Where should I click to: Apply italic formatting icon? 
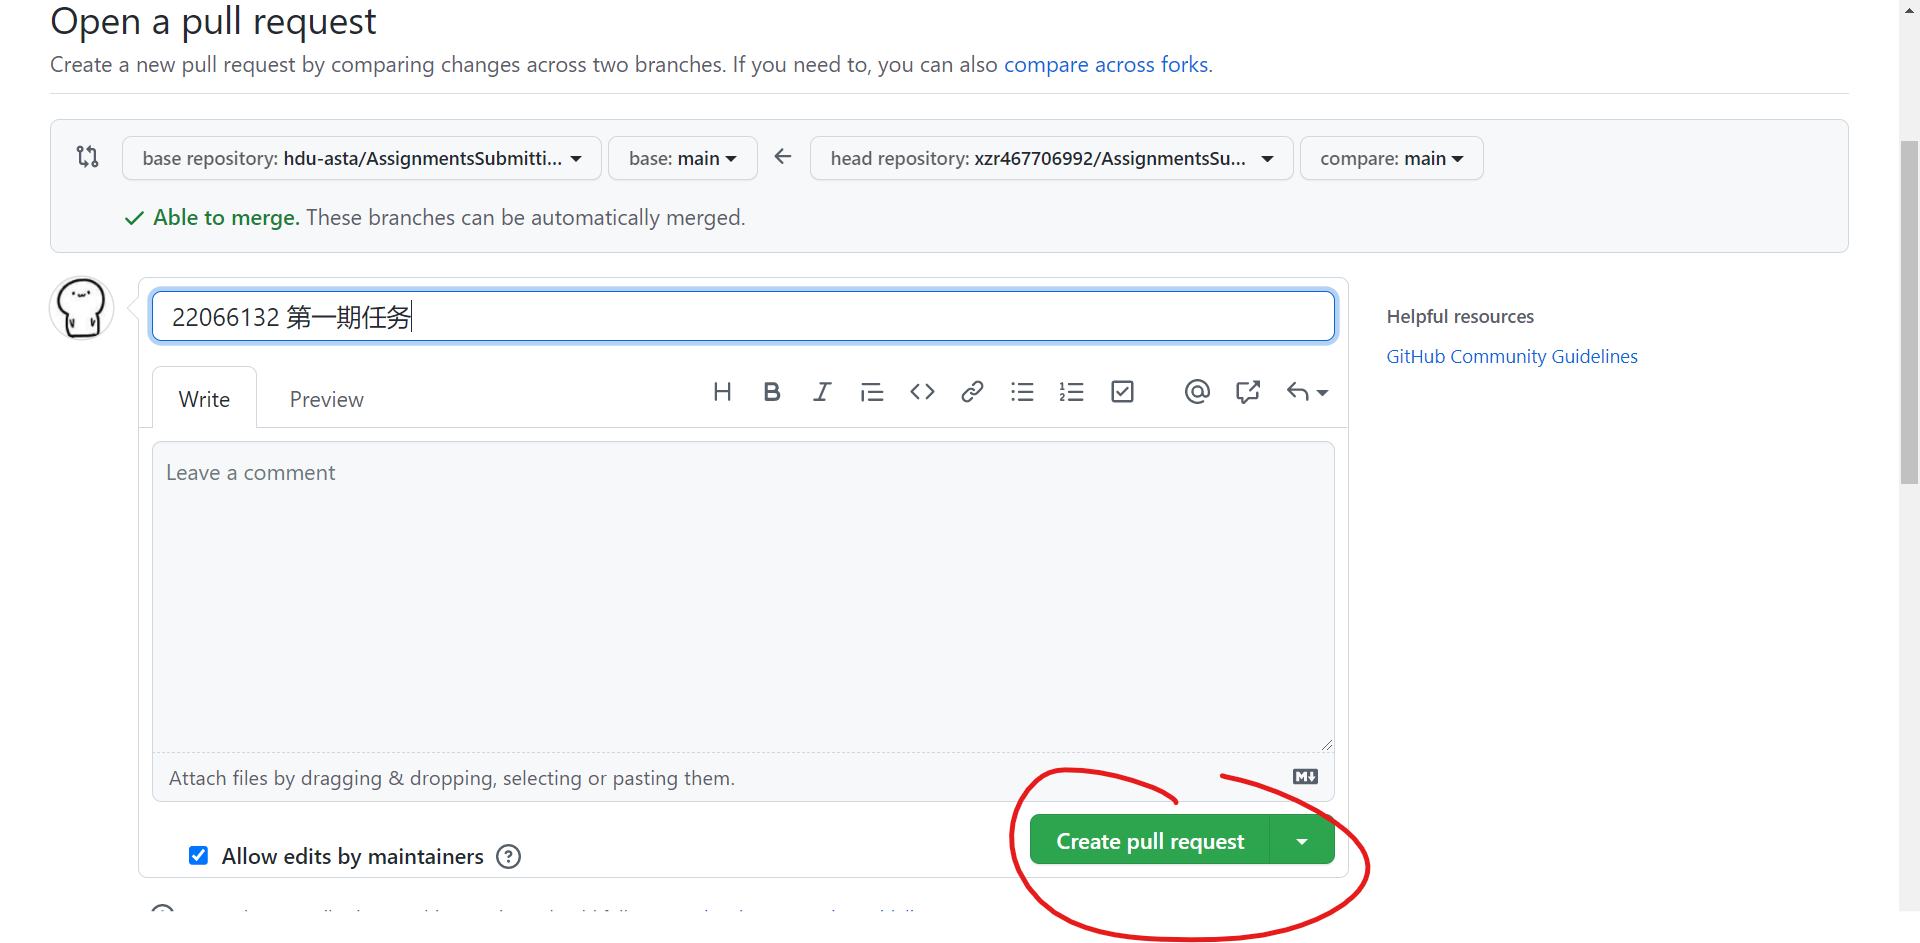click(x=821, y=392)
